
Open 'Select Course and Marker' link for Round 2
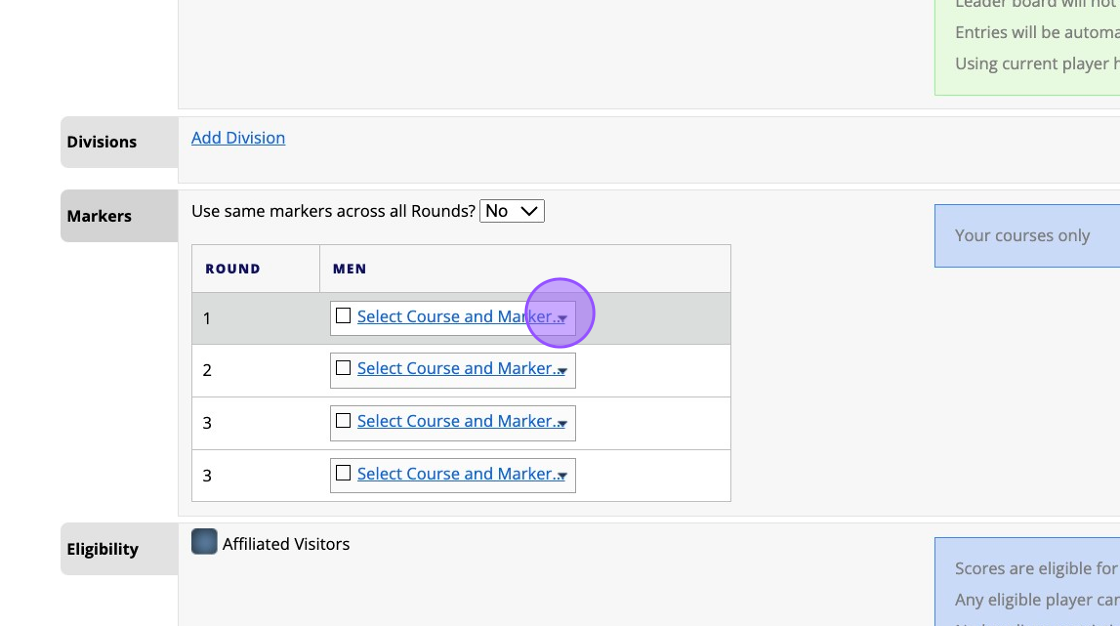456,368
